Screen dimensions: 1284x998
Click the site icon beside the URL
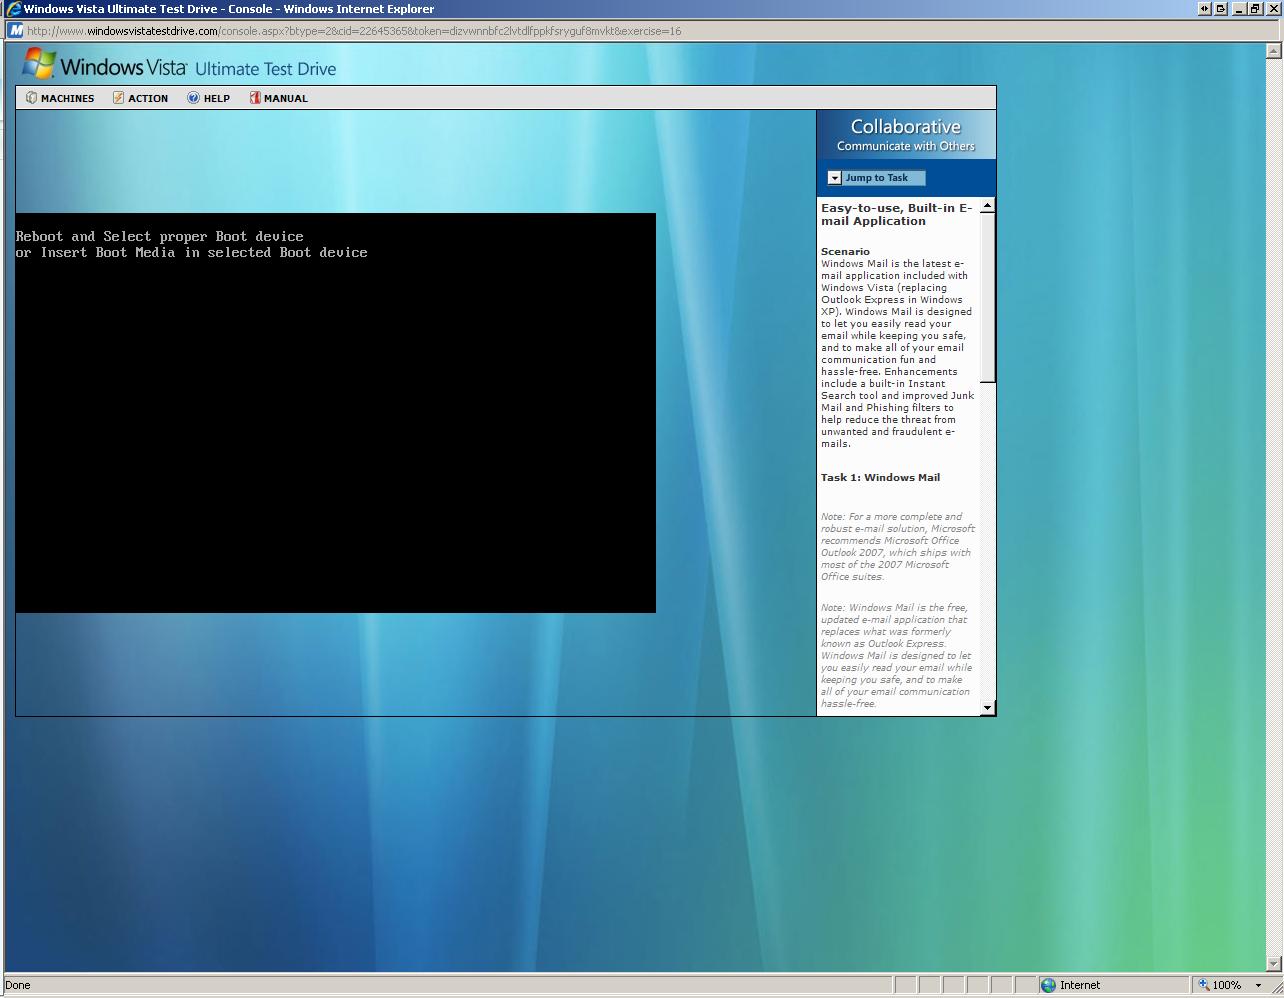(x=16, y=30)
